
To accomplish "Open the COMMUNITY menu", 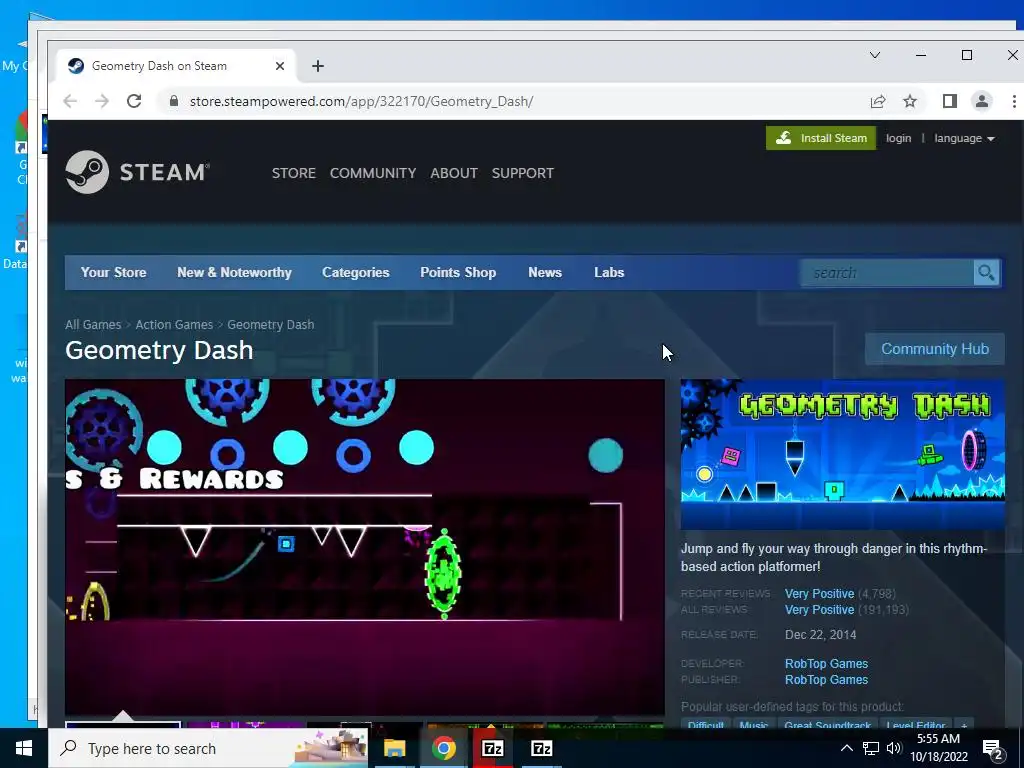I will (x=373, y=173).
